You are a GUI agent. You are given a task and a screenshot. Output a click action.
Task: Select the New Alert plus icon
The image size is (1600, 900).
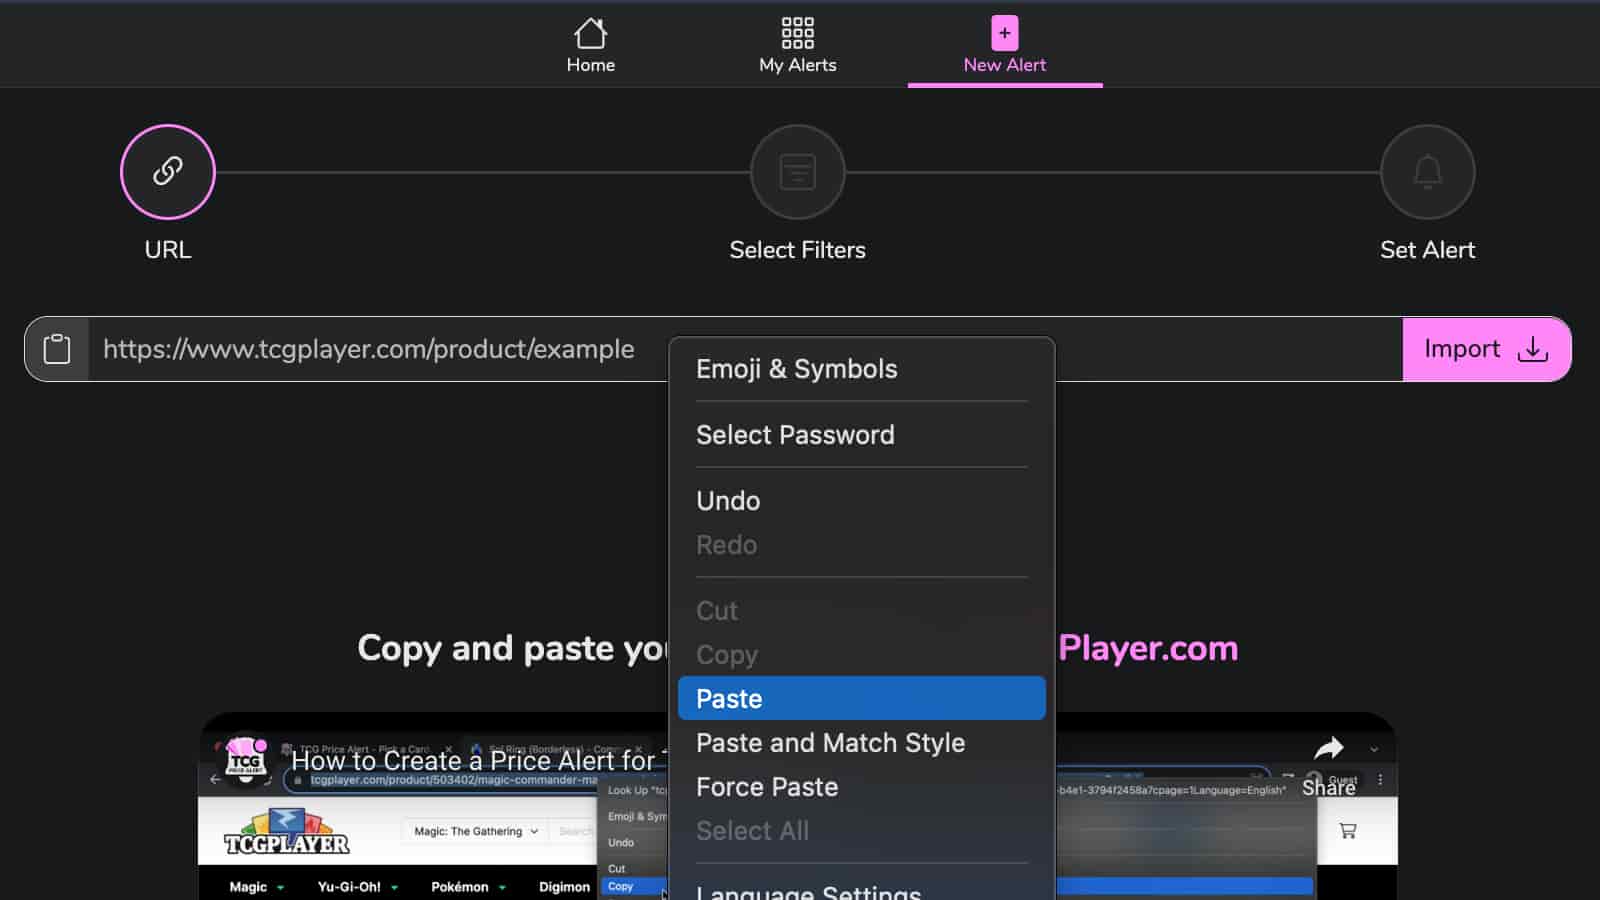coord(1004,34)
